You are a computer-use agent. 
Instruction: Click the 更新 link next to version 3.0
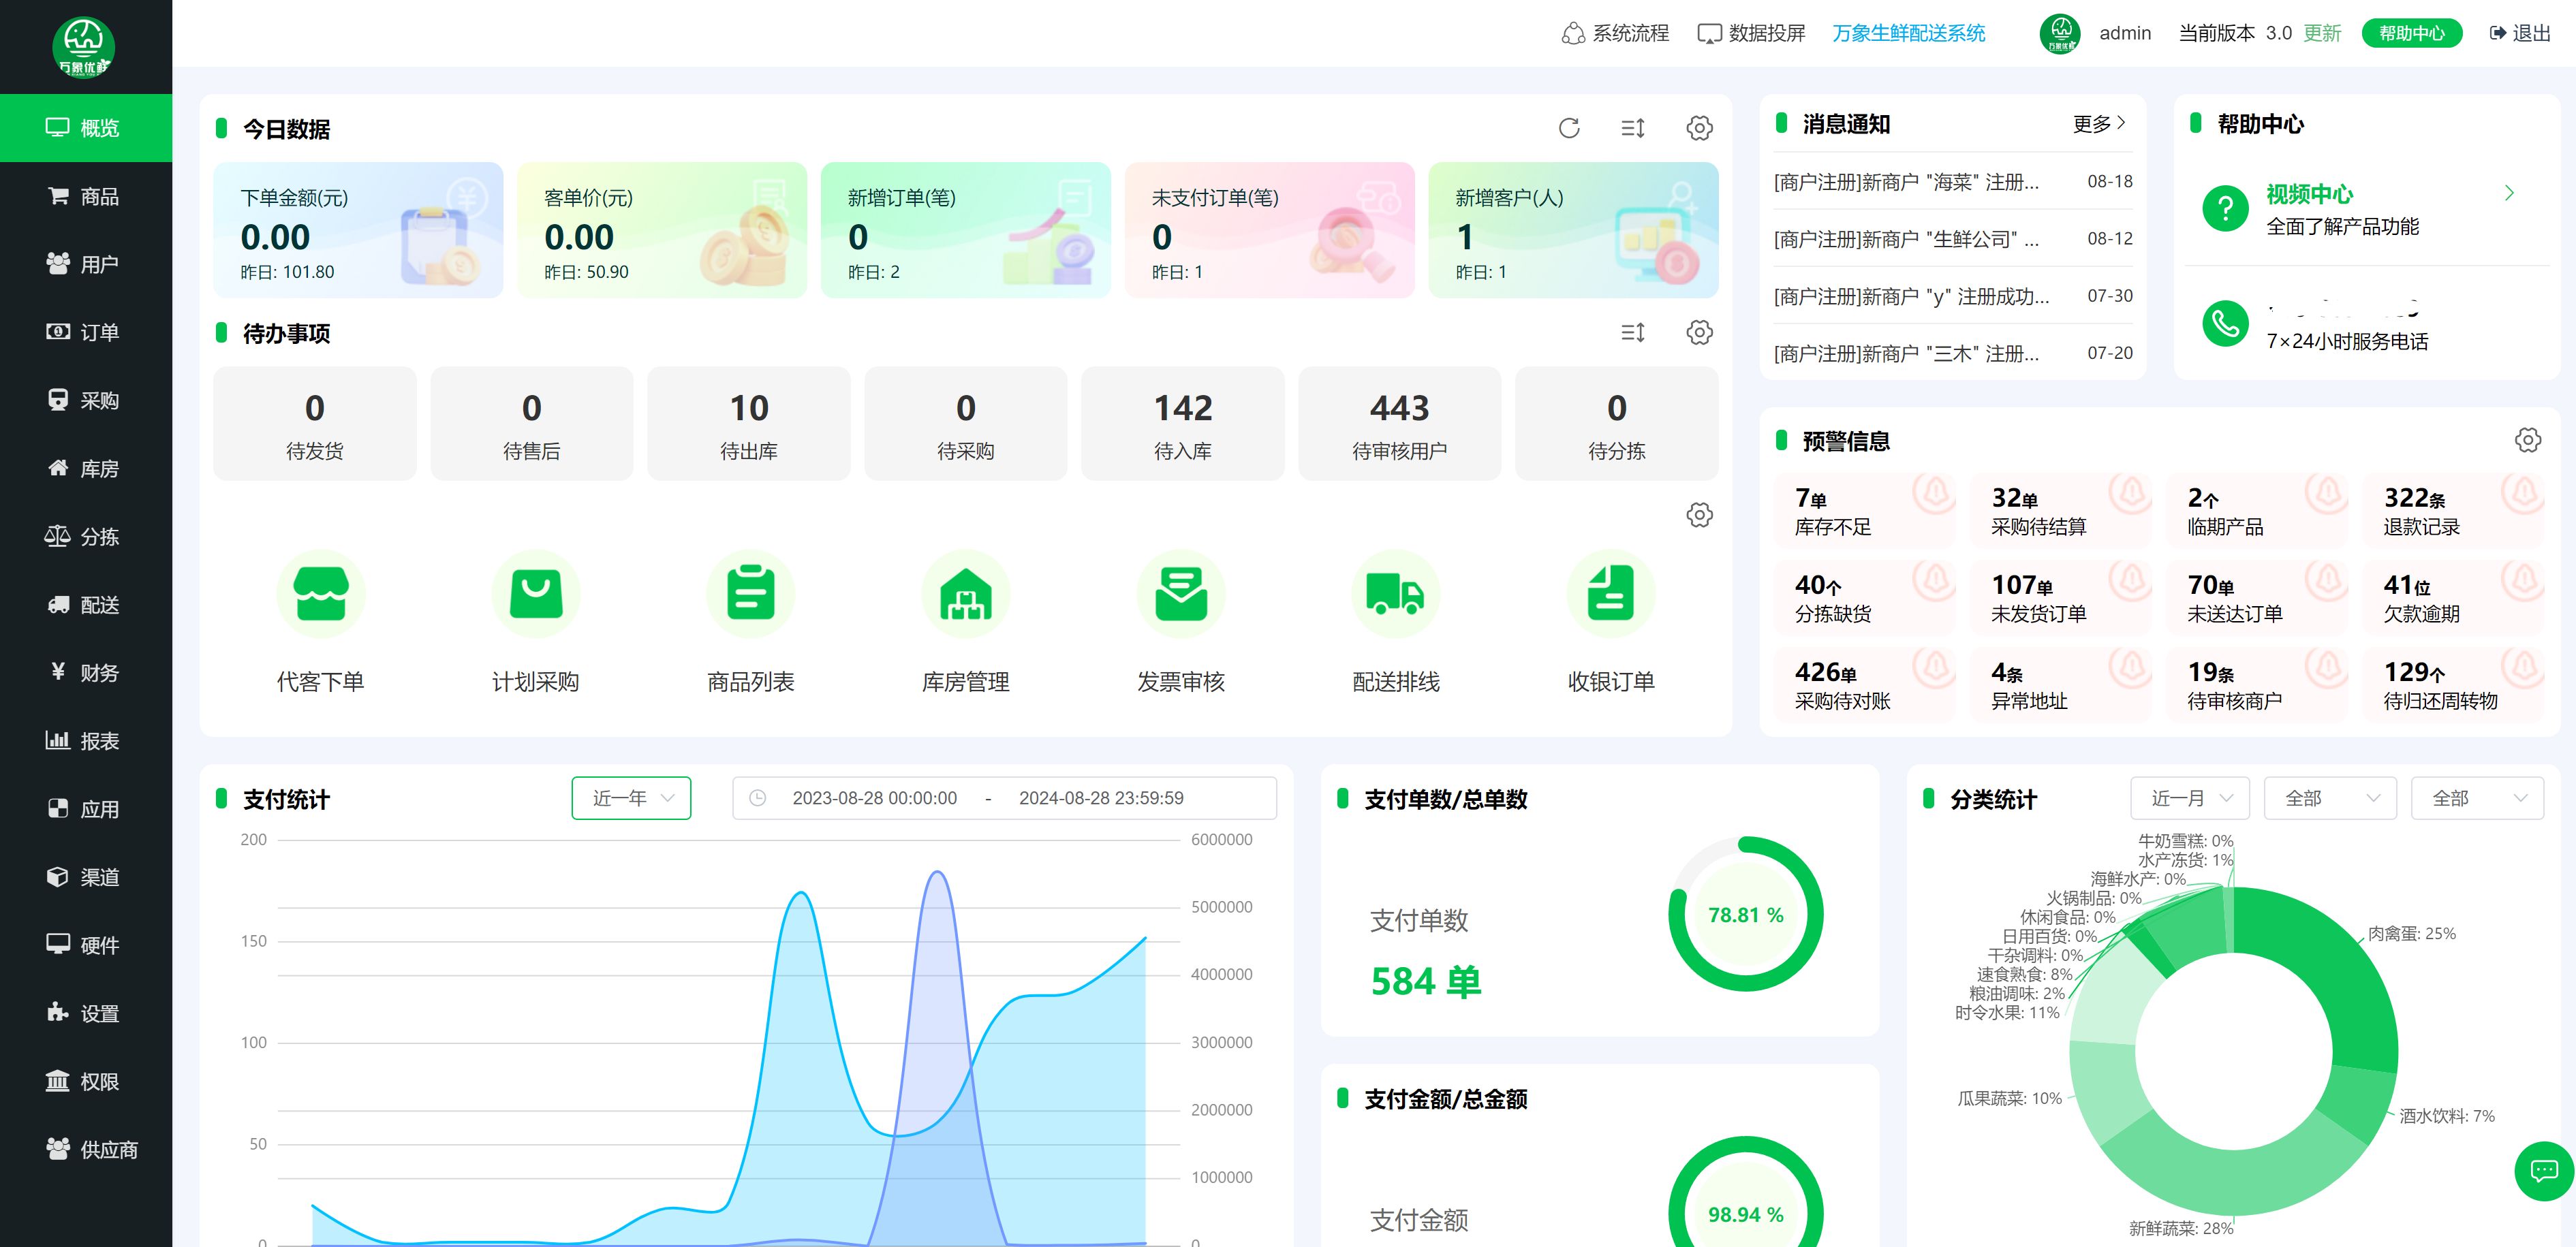(x=2322, y=32)
